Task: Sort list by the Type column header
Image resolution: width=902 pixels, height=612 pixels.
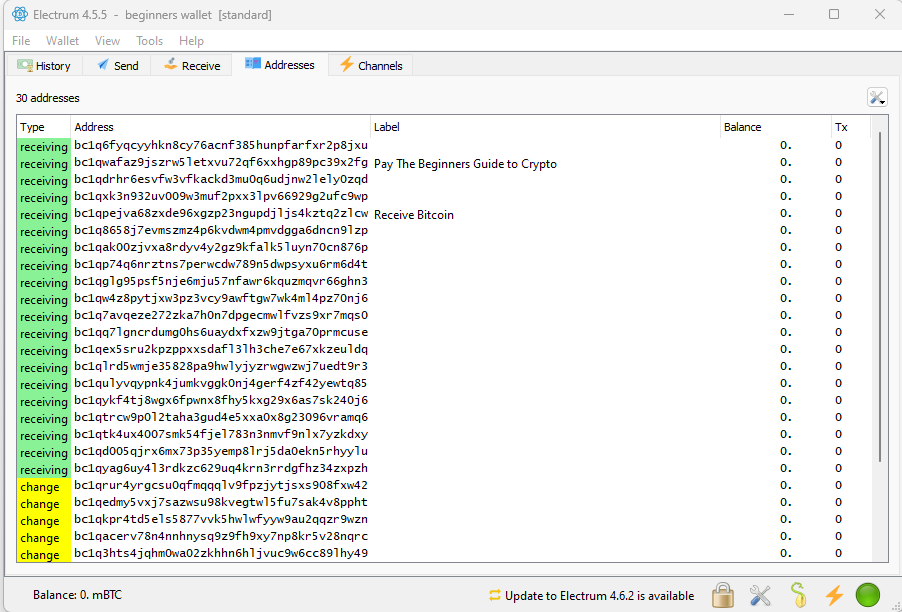Action: (33, 127)
